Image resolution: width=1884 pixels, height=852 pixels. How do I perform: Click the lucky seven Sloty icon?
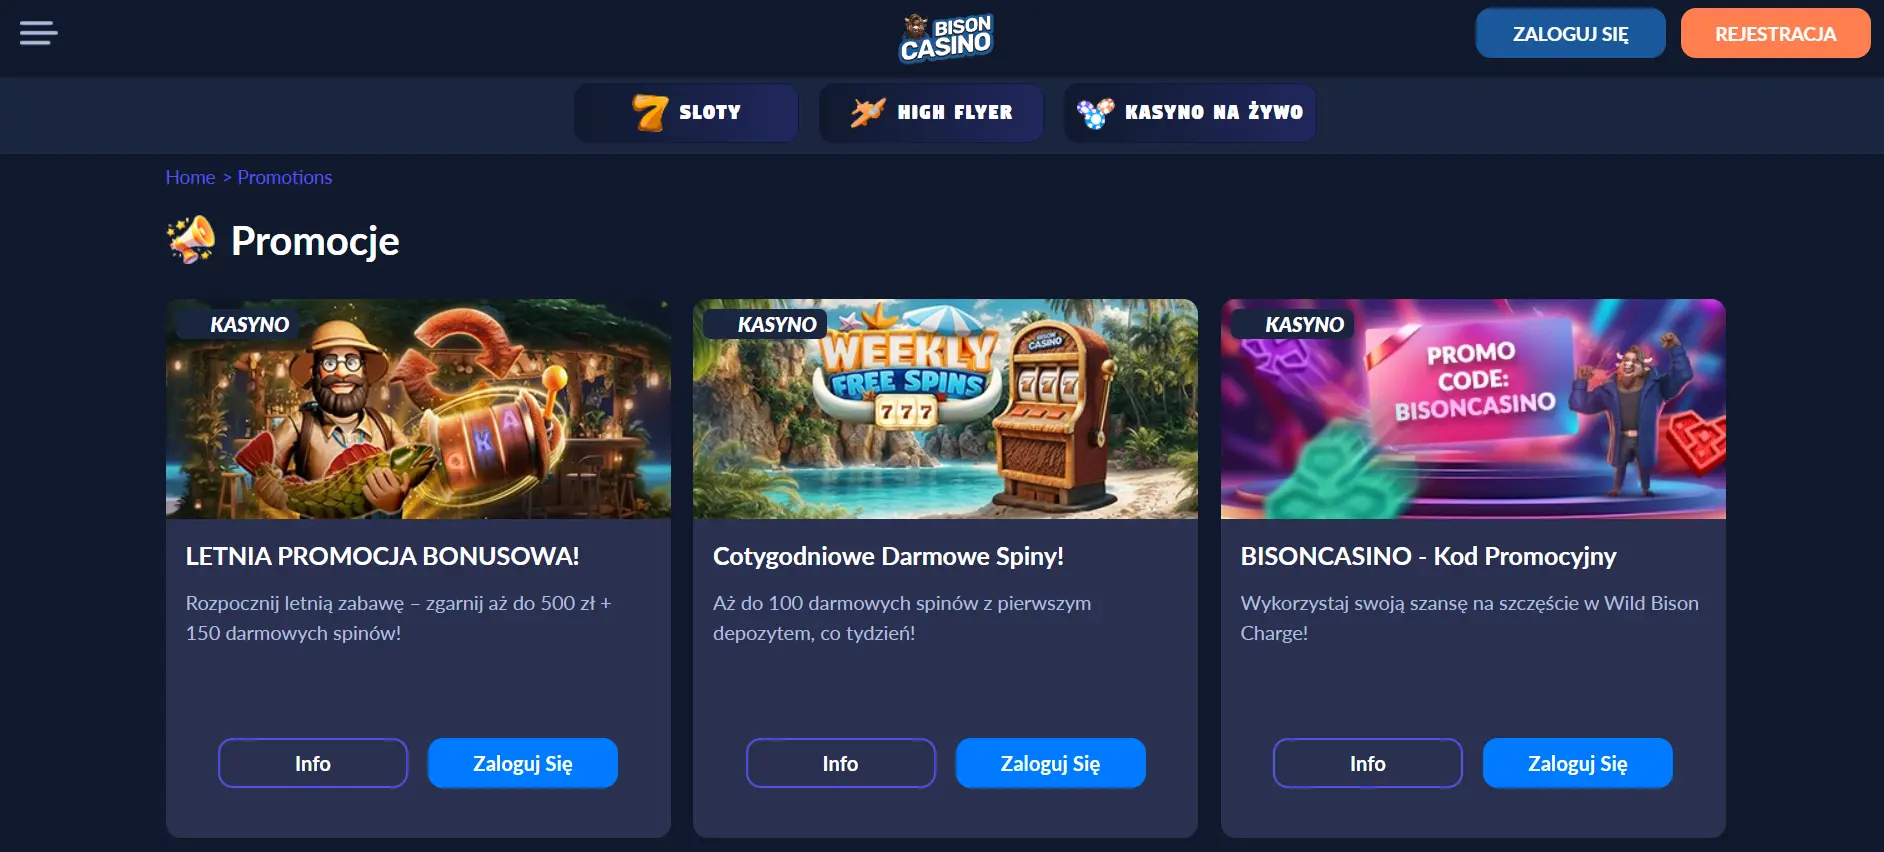click(650, 113)
